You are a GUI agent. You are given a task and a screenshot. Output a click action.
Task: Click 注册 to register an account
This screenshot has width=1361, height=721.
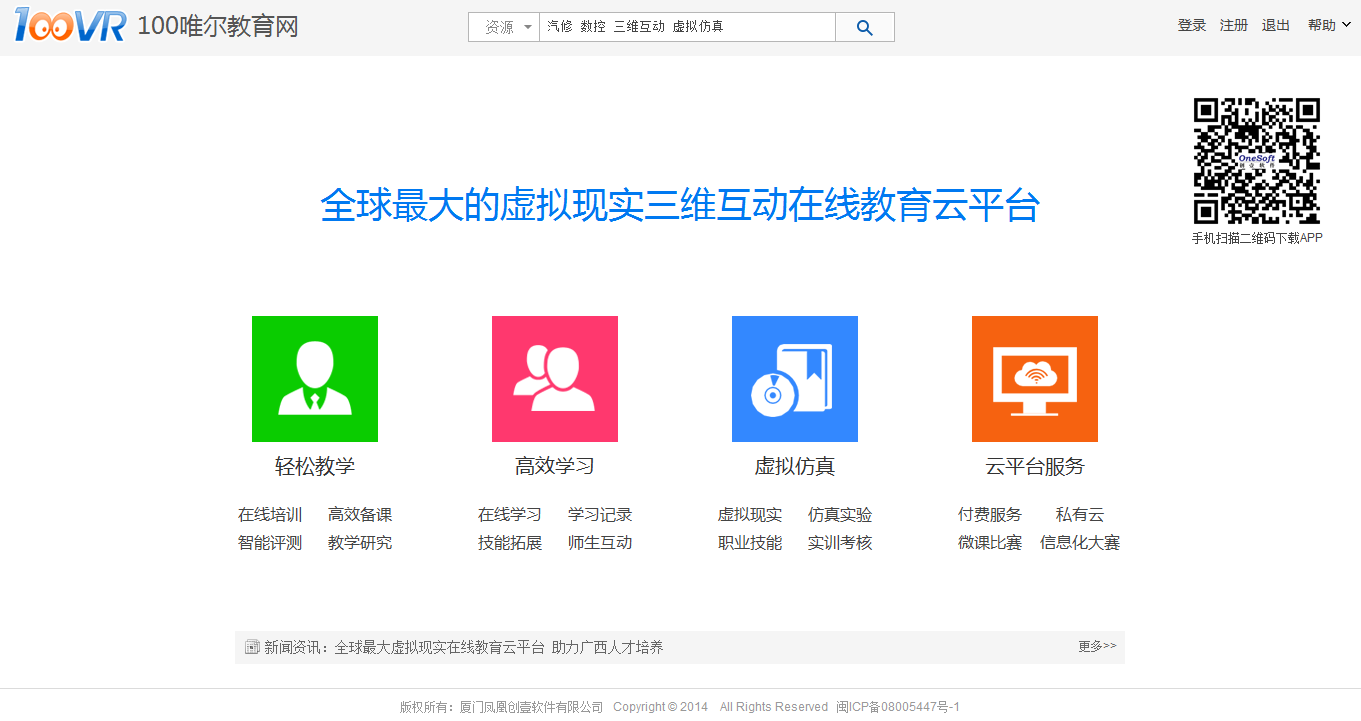1234,26
